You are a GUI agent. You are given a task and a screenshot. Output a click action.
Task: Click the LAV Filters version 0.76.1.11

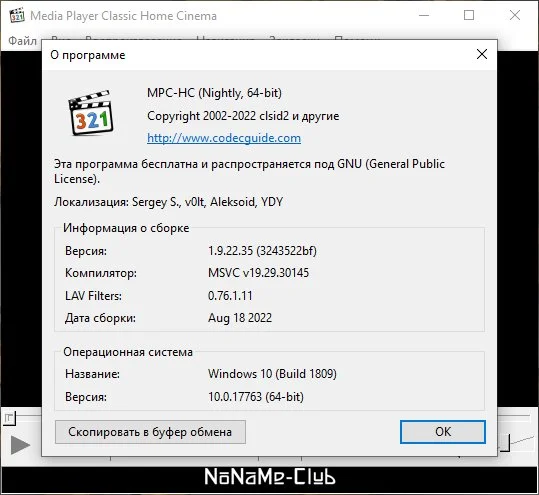point(230,296)
